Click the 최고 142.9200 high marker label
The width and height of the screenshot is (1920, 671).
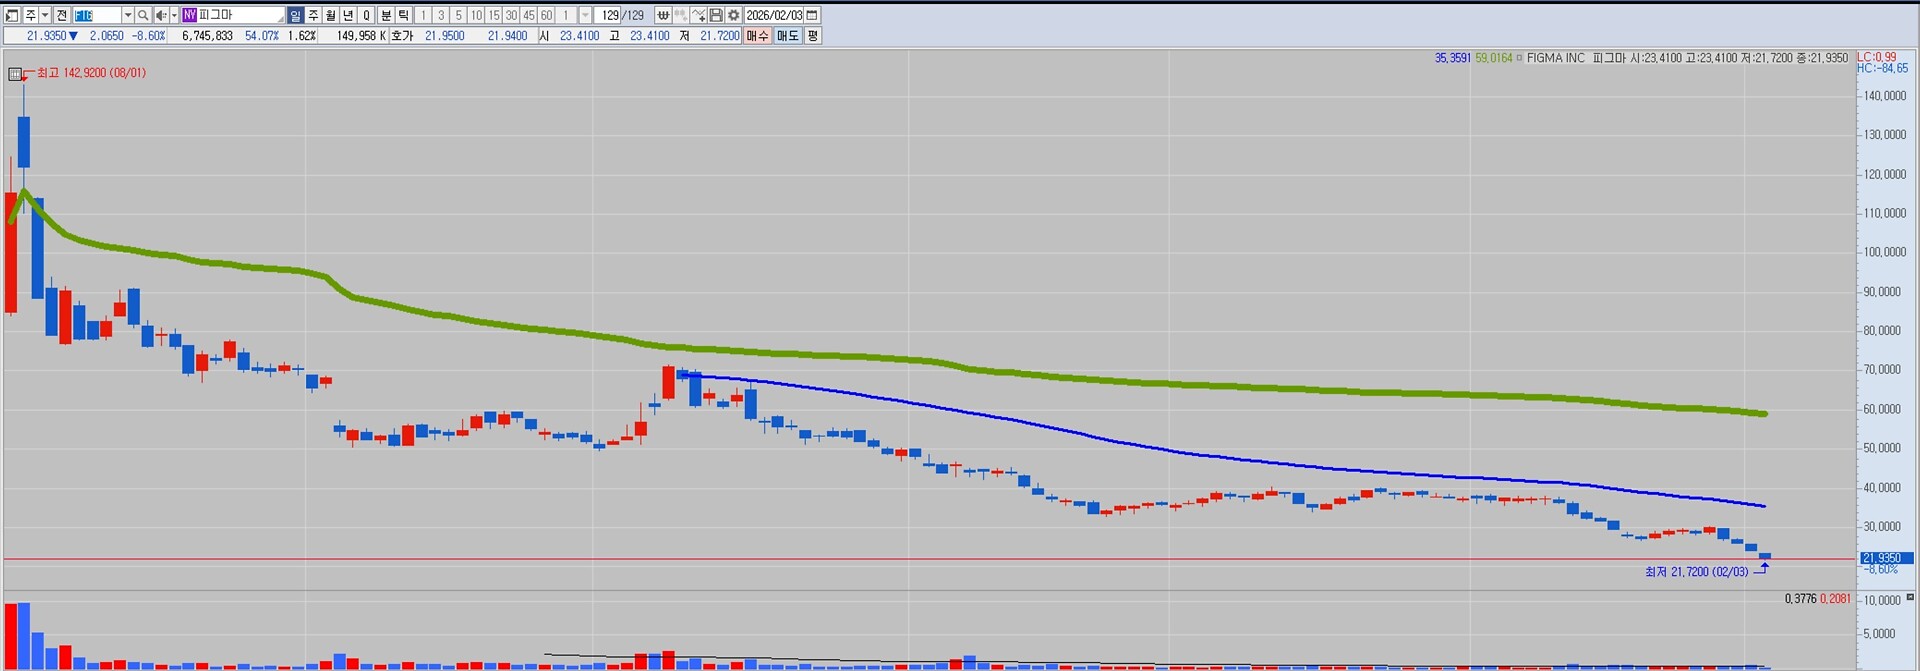(91, 73)
